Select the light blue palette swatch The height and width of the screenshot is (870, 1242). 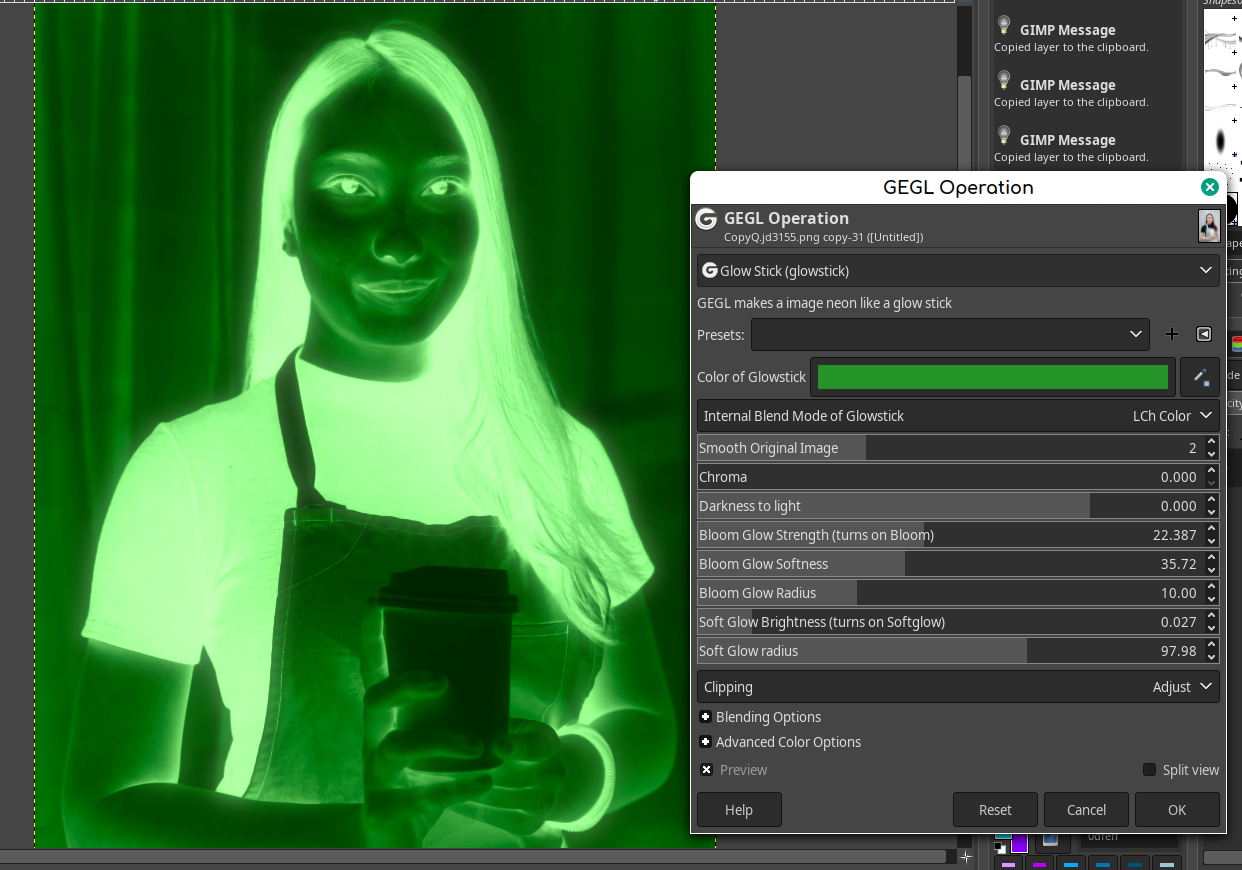(x=1167, y=865)
